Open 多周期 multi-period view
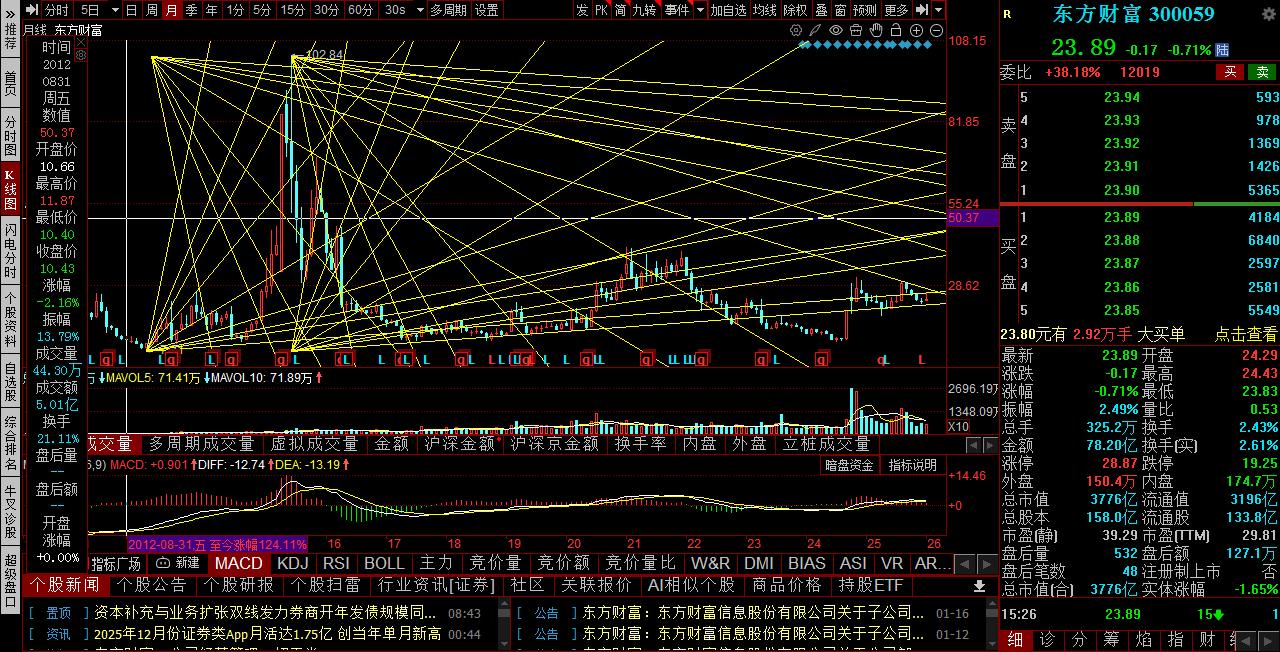Image resolution: width=1280 pixels, height=652 pixels. [x=449, y=10]
